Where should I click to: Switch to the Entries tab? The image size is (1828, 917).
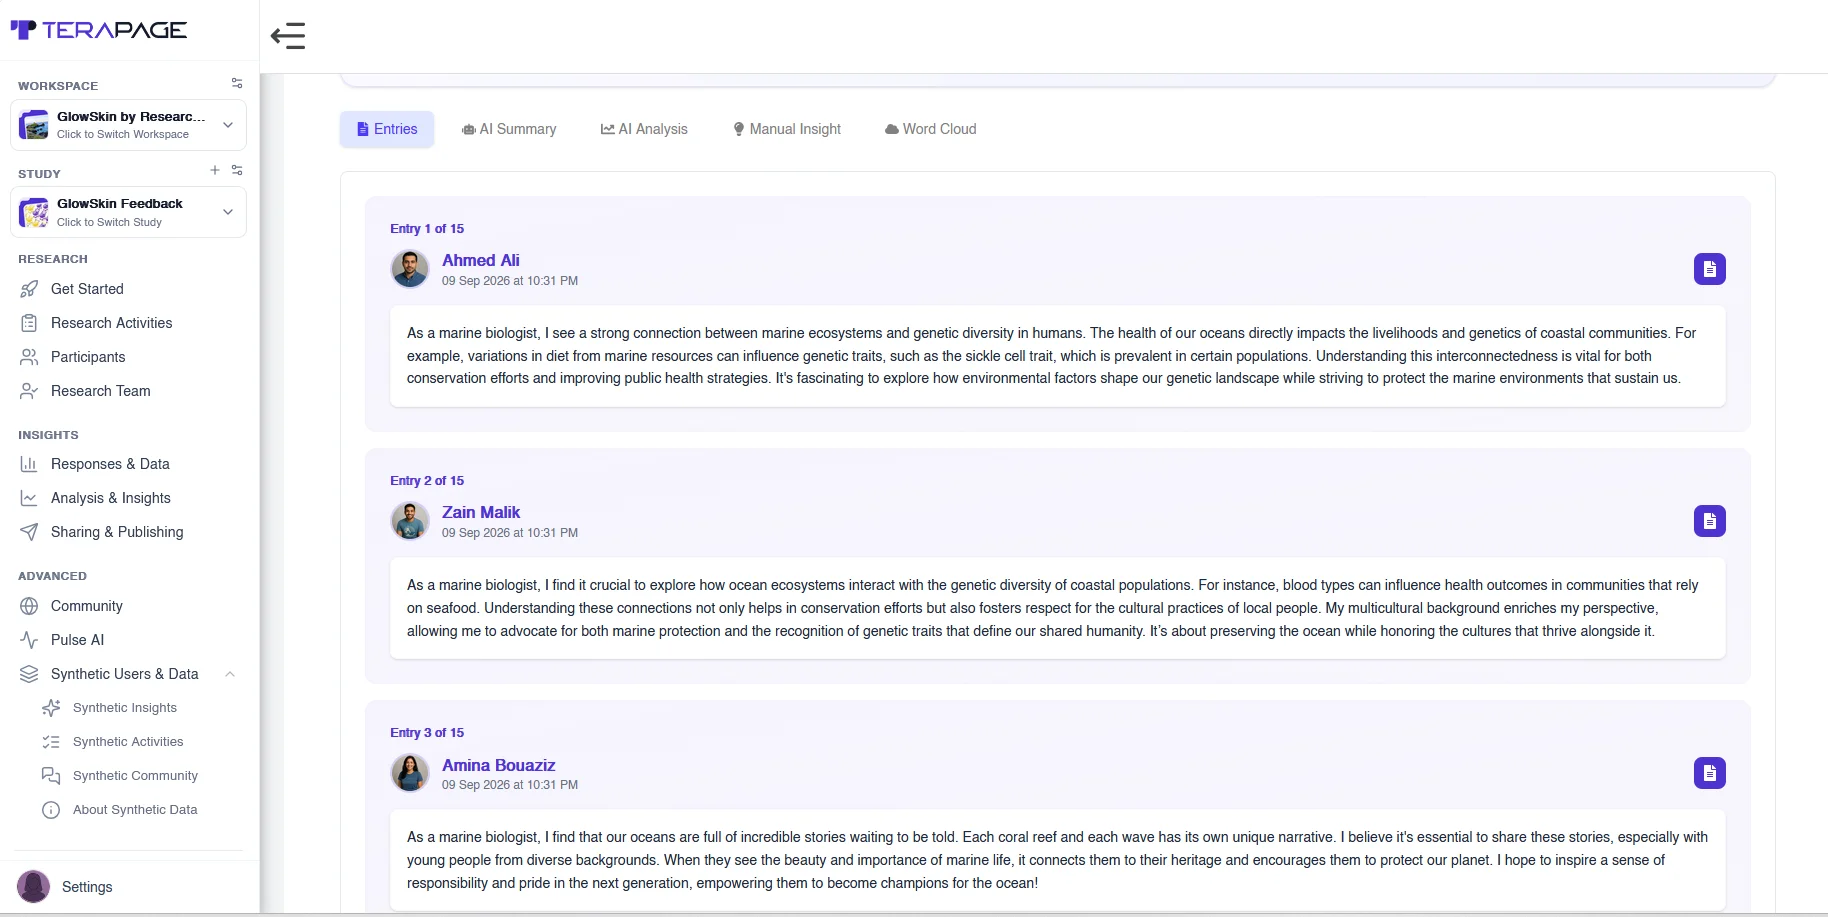pyautogui.click(x=387, y=129)
